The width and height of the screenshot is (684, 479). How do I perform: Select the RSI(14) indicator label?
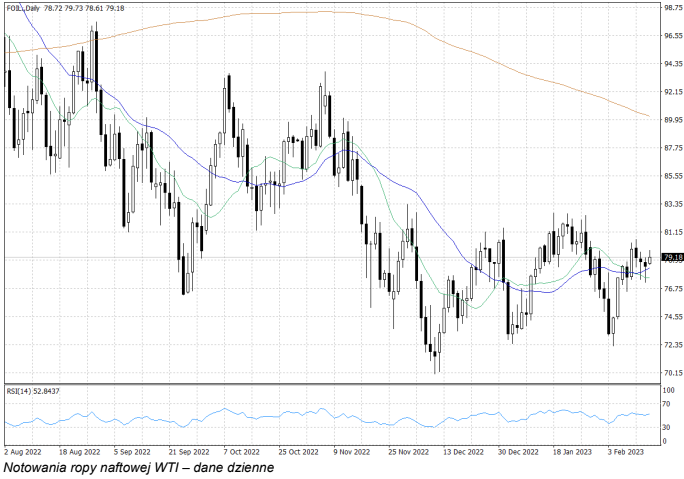32,390
